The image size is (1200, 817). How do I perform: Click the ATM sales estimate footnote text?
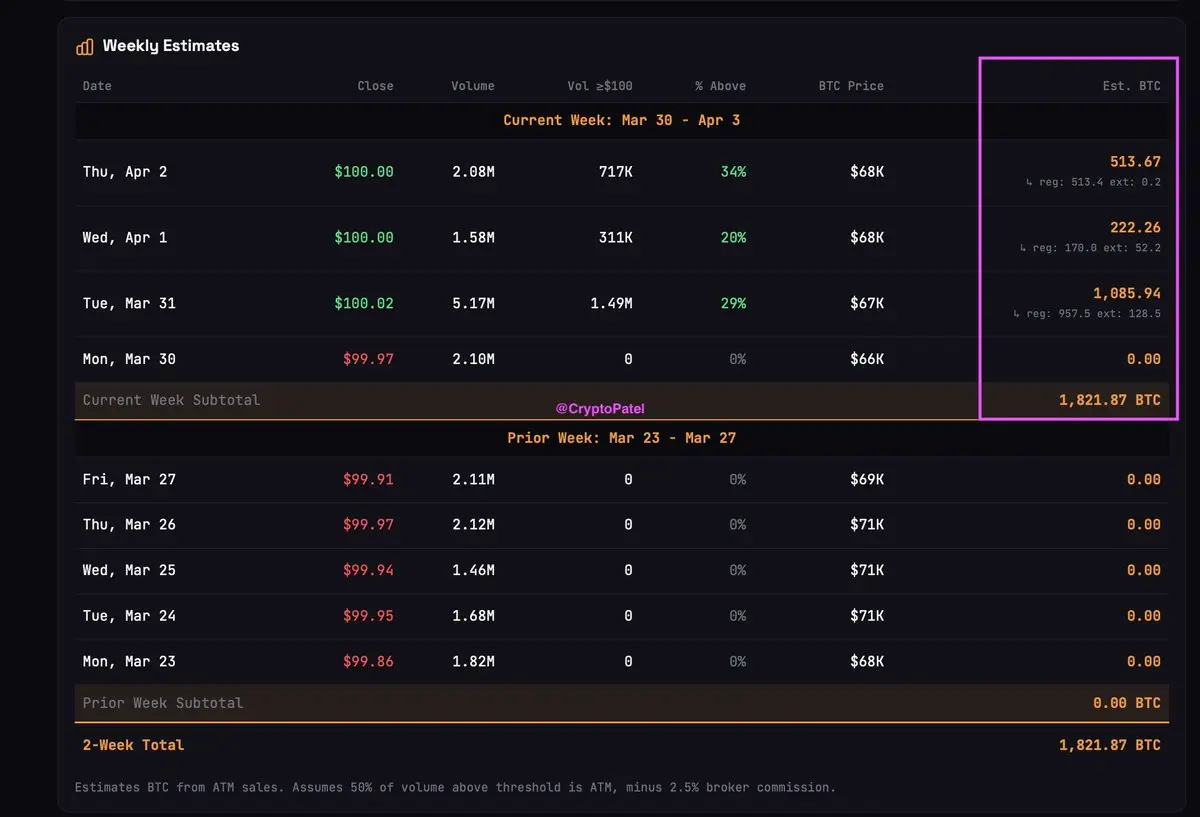click(455, 787)
